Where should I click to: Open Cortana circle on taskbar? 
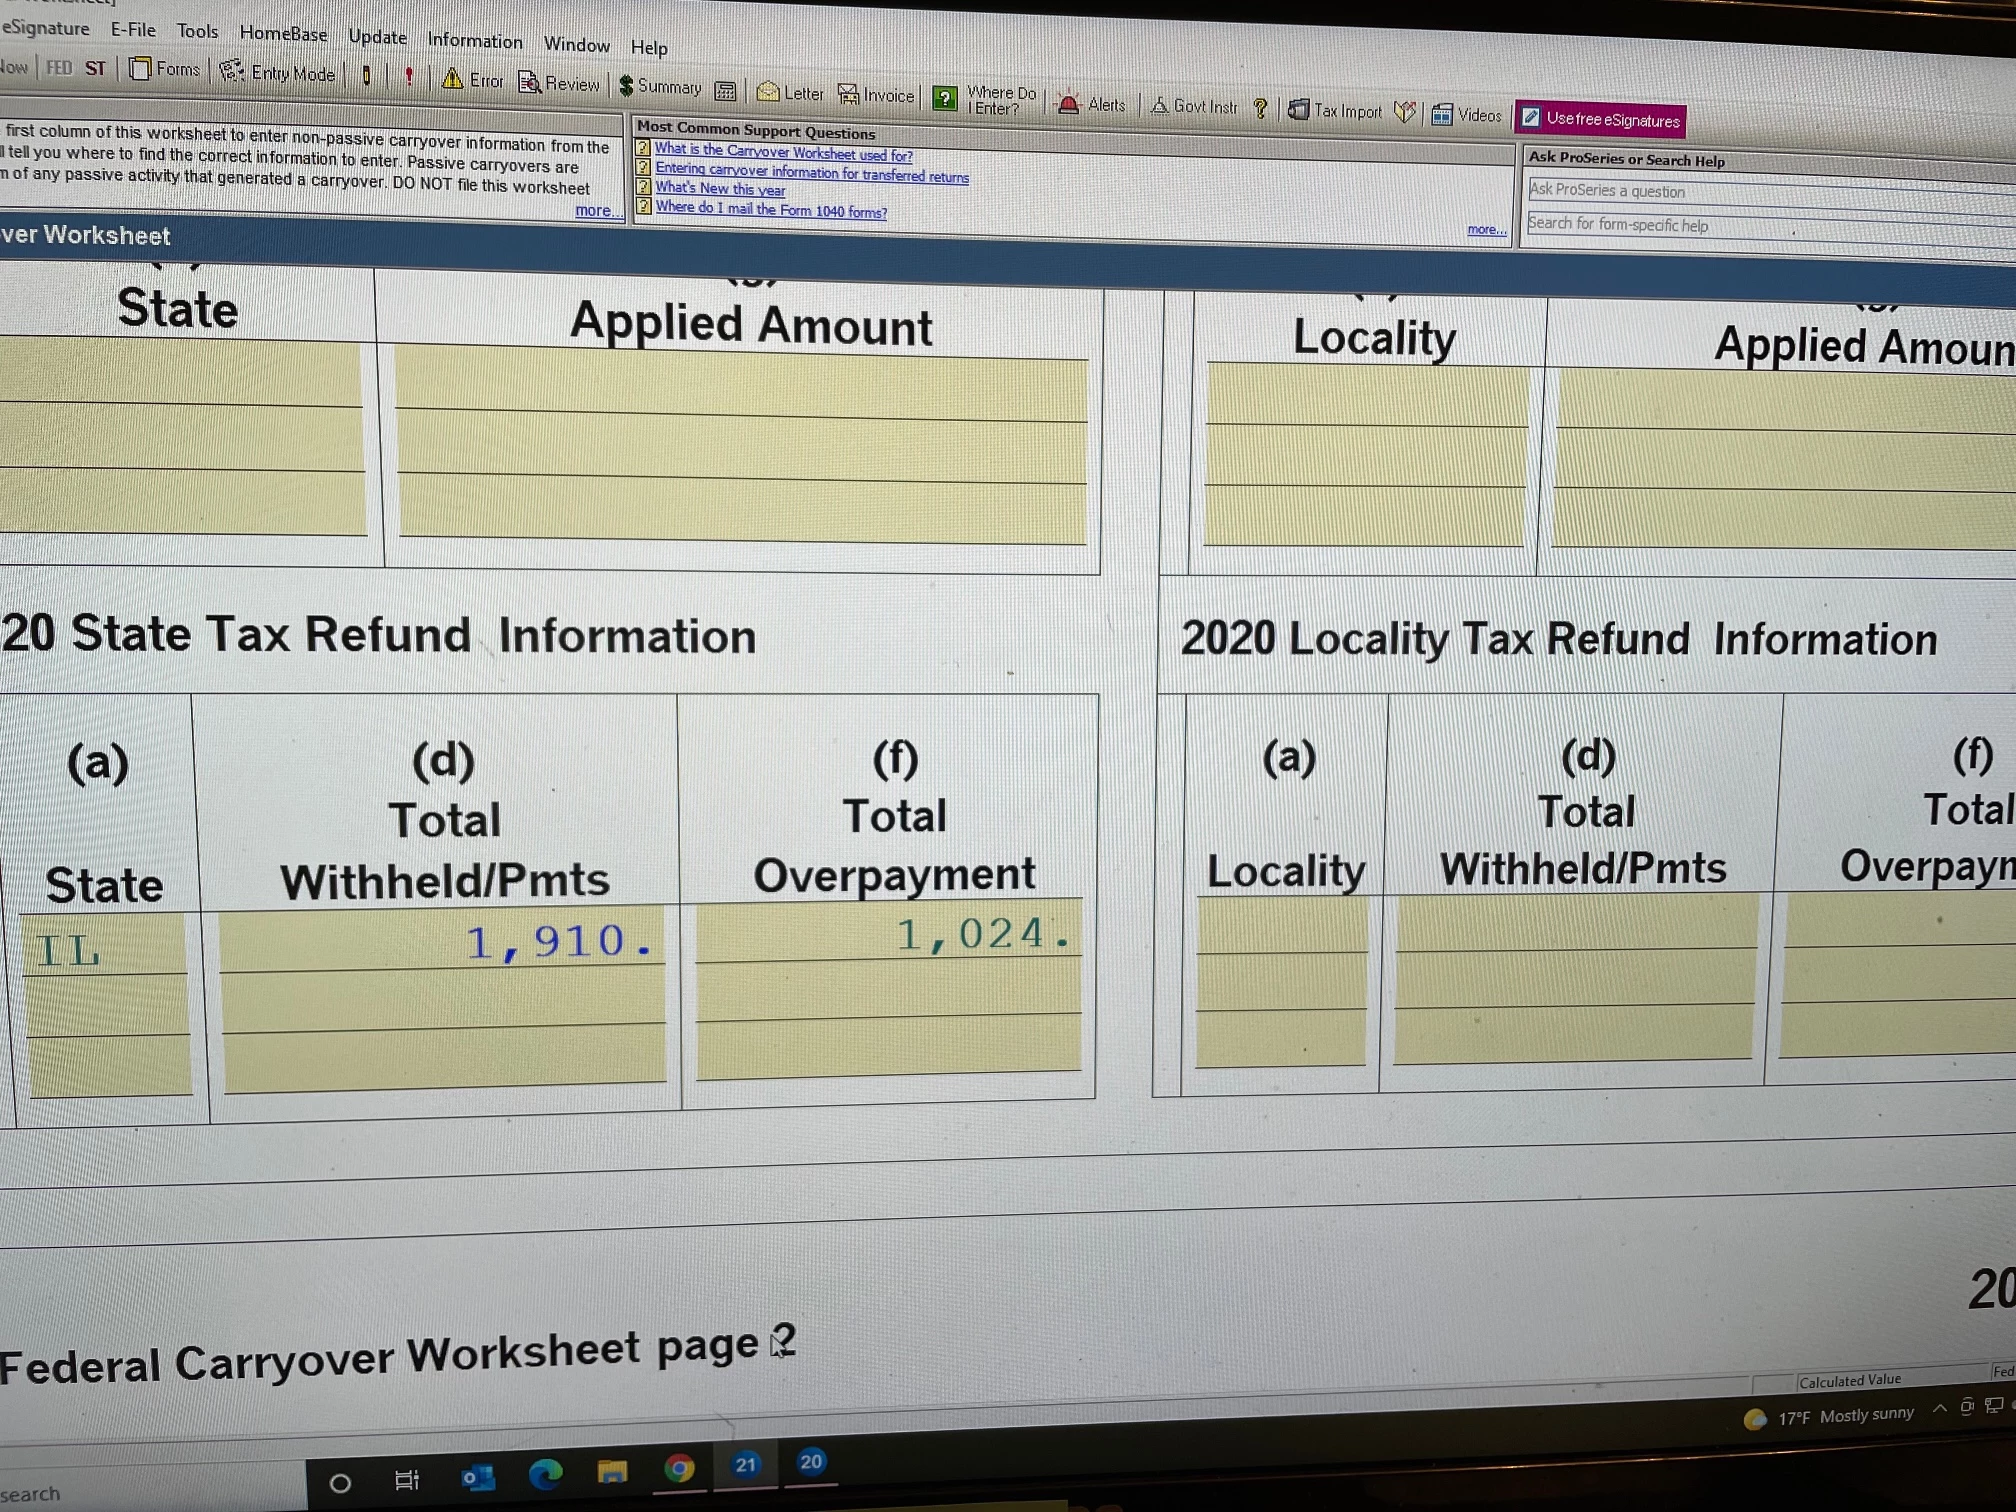(x=340, y=1483)
